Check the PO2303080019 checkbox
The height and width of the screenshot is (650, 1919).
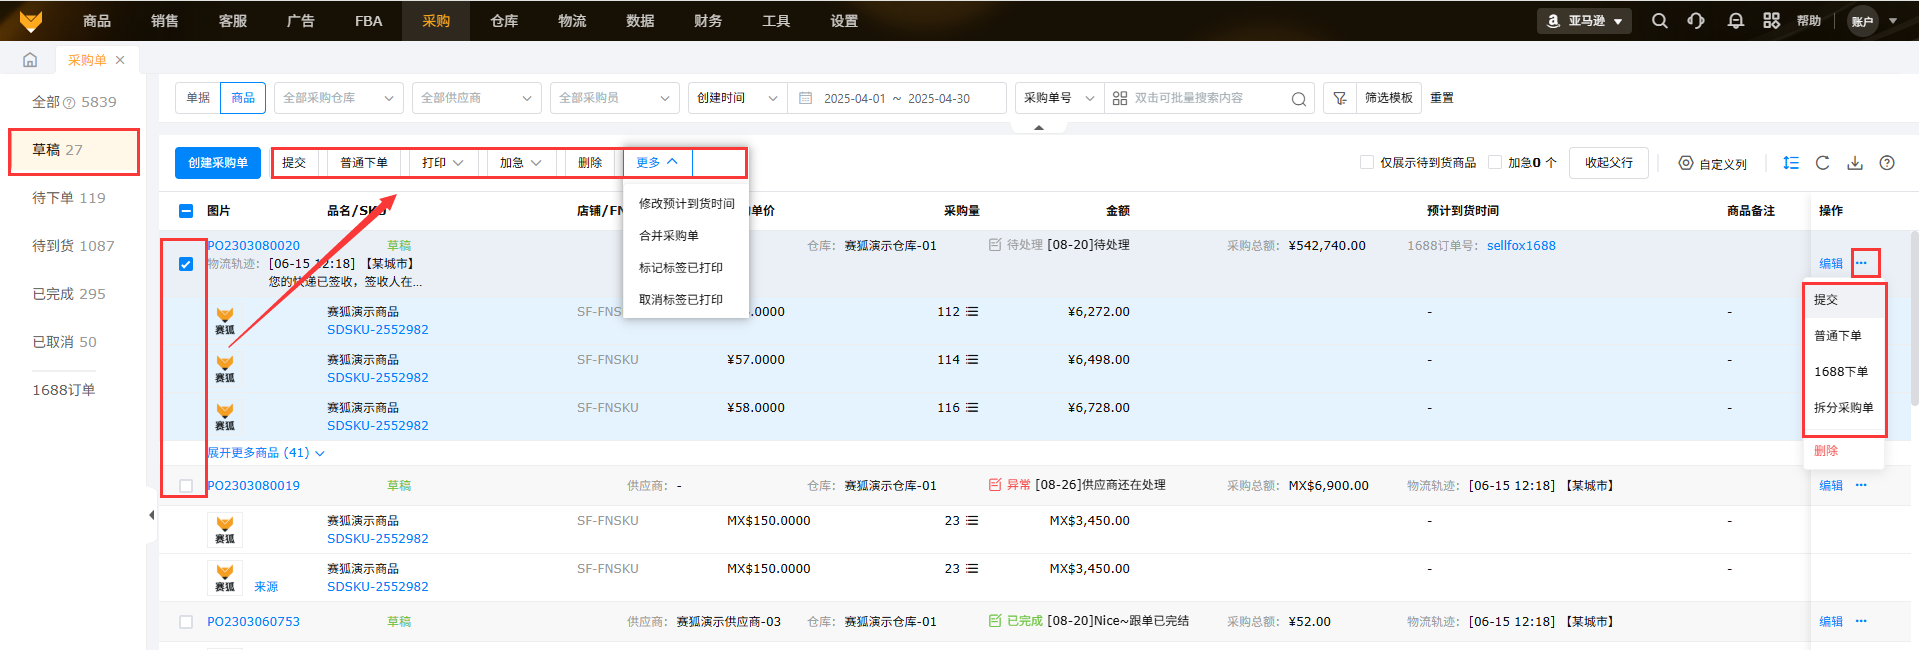186,486
